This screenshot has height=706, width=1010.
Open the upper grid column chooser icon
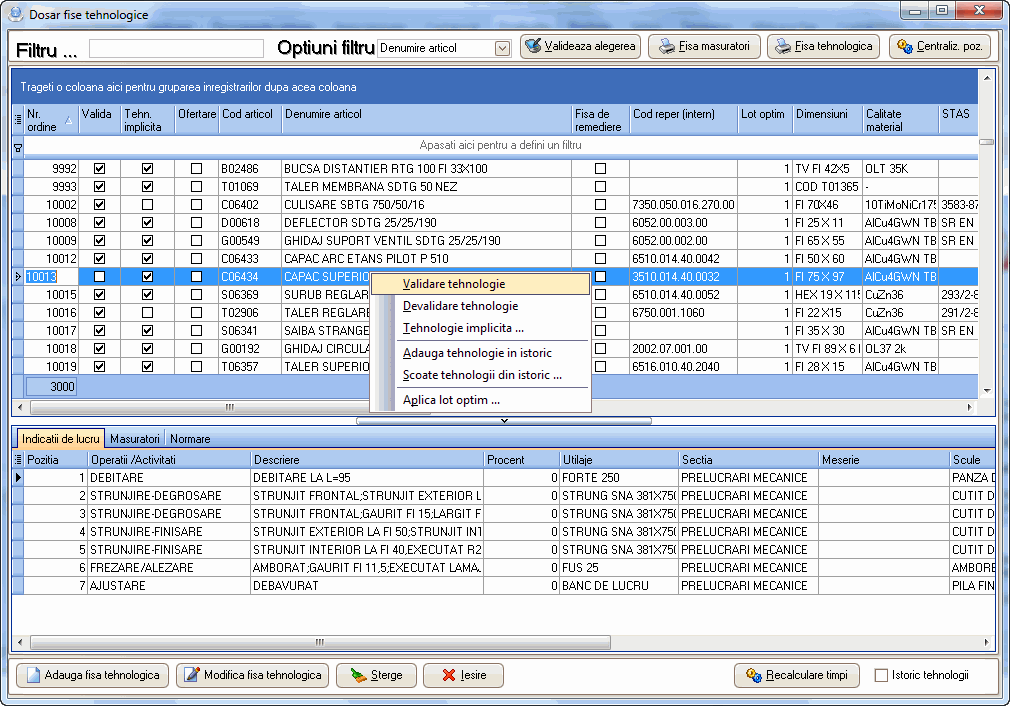(18, 120)
